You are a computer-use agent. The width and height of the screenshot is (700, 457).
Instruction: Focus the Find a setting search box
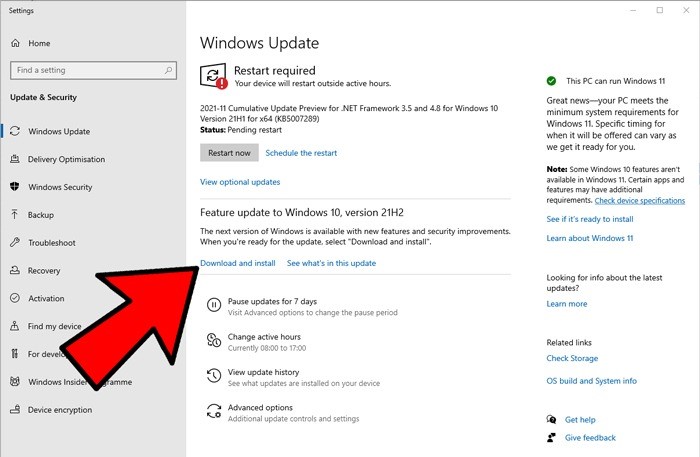pos(93,70)
